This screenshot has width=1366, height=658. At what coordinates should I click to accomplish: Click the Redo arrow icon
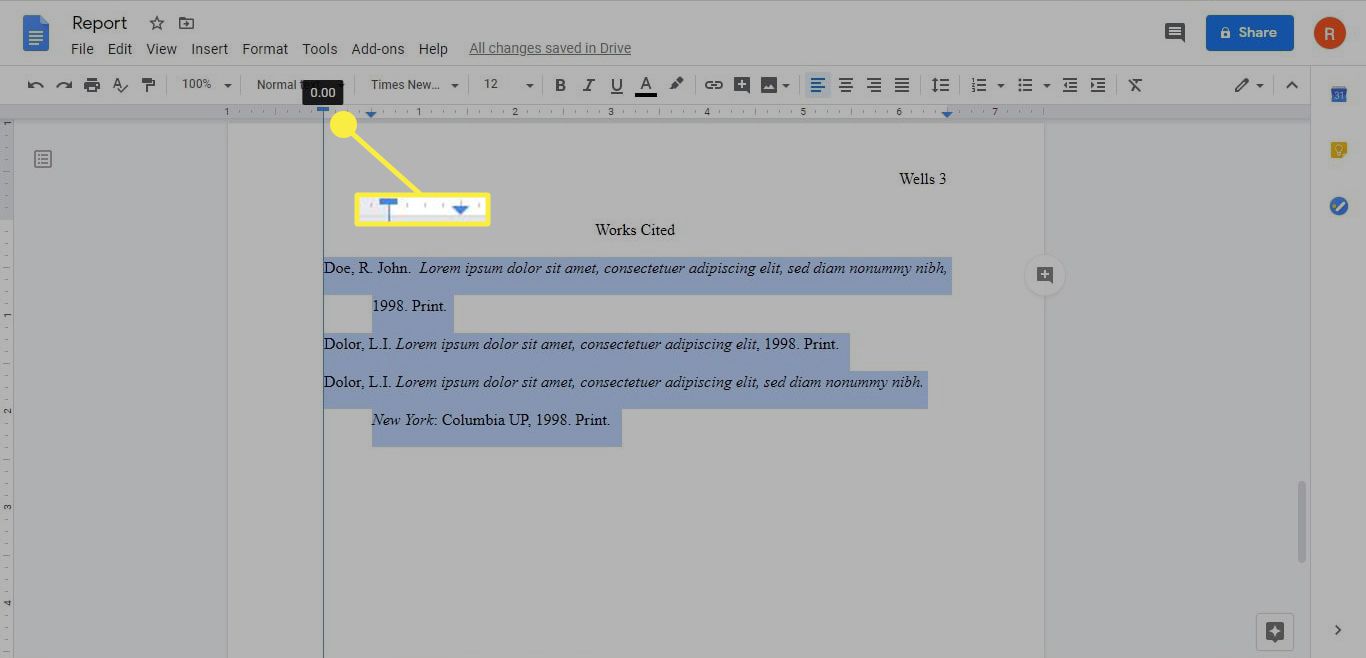[x=64, y=85]
